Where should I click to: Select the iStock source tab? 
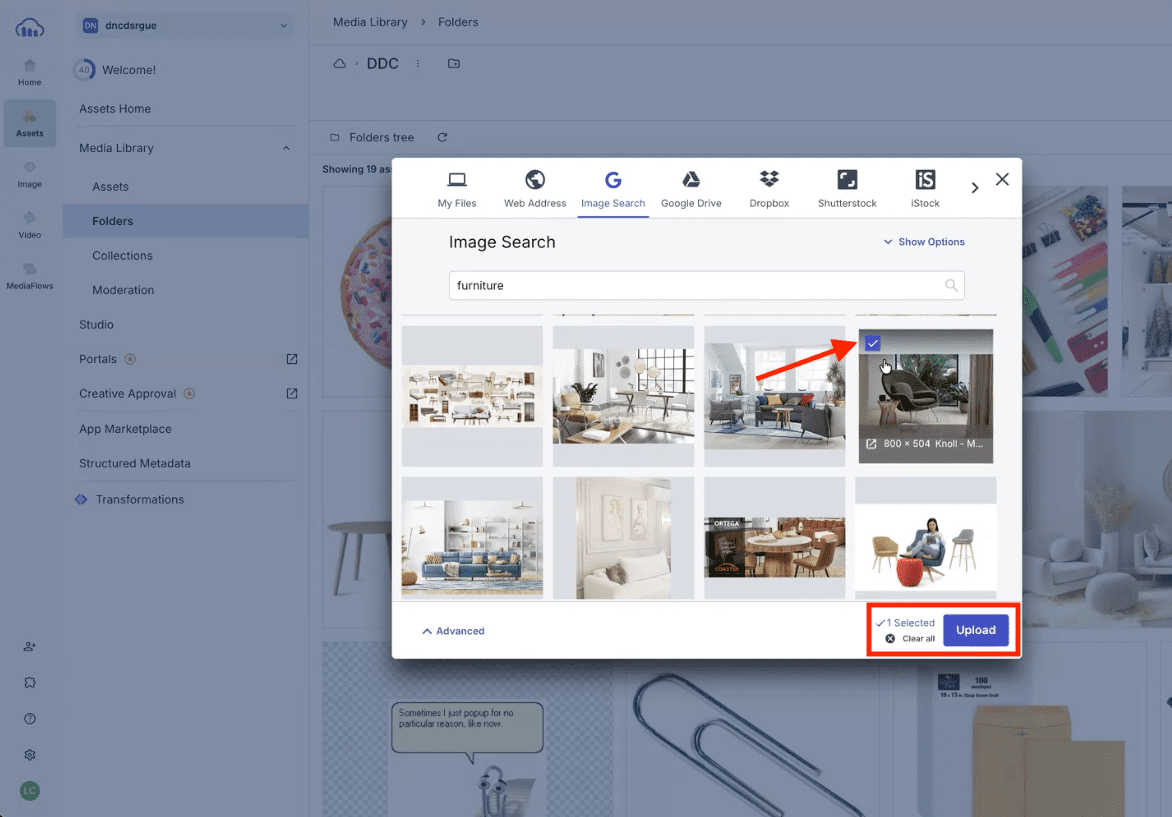[x=925, y=189]
